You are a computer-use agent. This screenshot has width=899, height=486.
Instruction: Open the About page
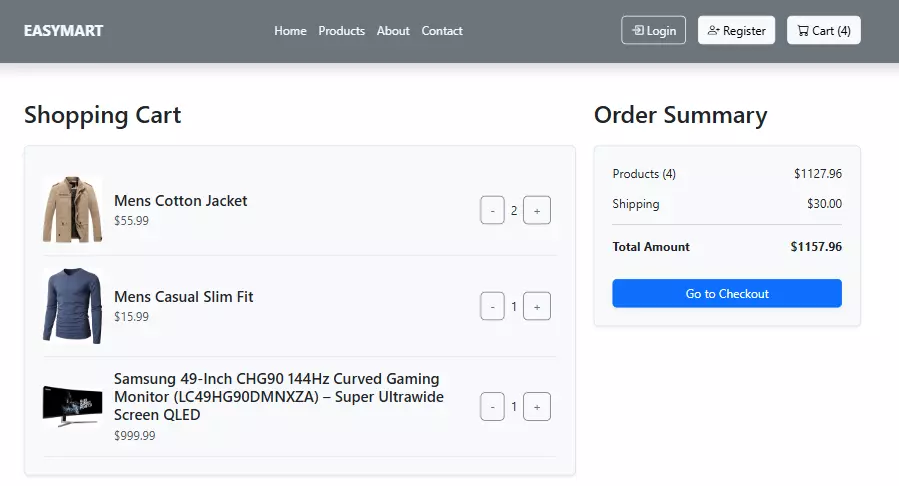point(393,31)
